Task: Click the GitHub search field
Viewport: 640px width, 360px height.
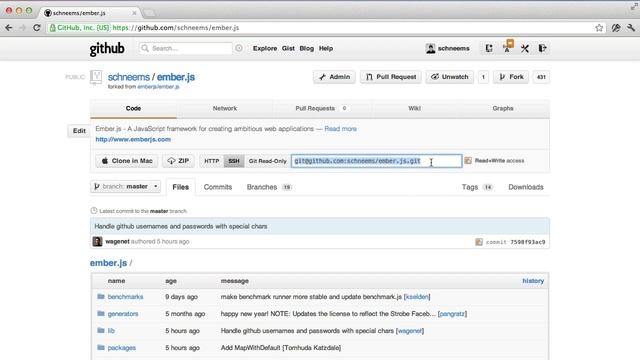Action: tap(186, 48)
